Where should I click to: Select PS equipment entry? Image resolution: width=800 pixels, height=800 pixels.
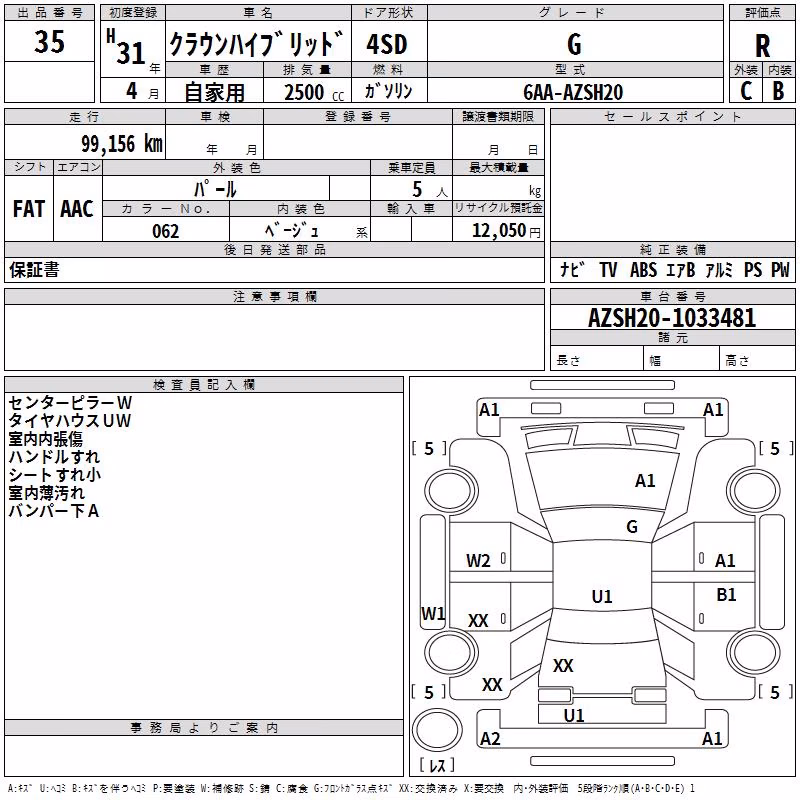[x=753, y=269]
